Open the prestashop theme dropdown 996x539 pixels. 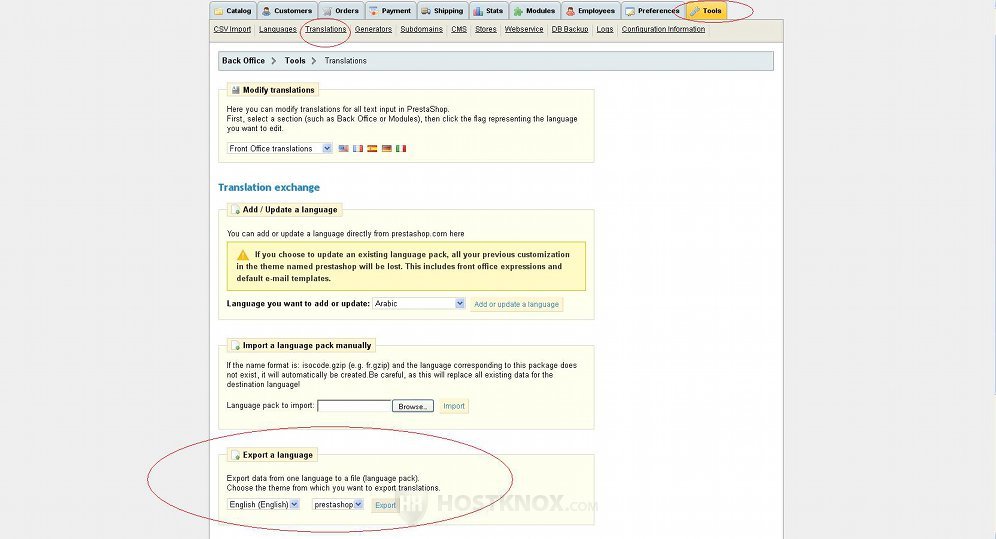[337, 505]
